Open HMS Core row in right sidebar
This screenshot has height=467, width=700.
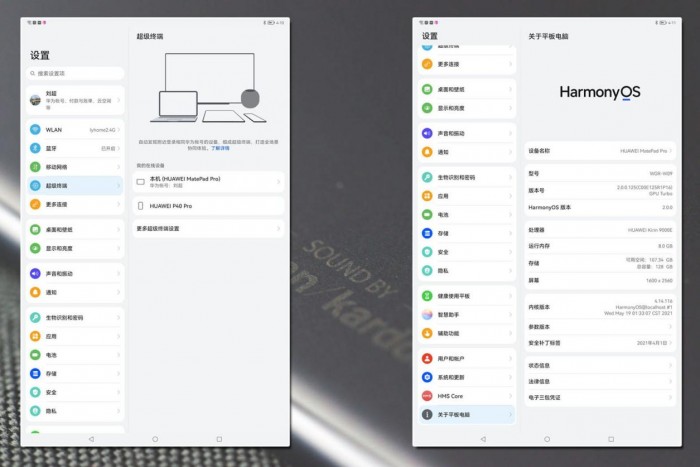[x=467, y=396]
